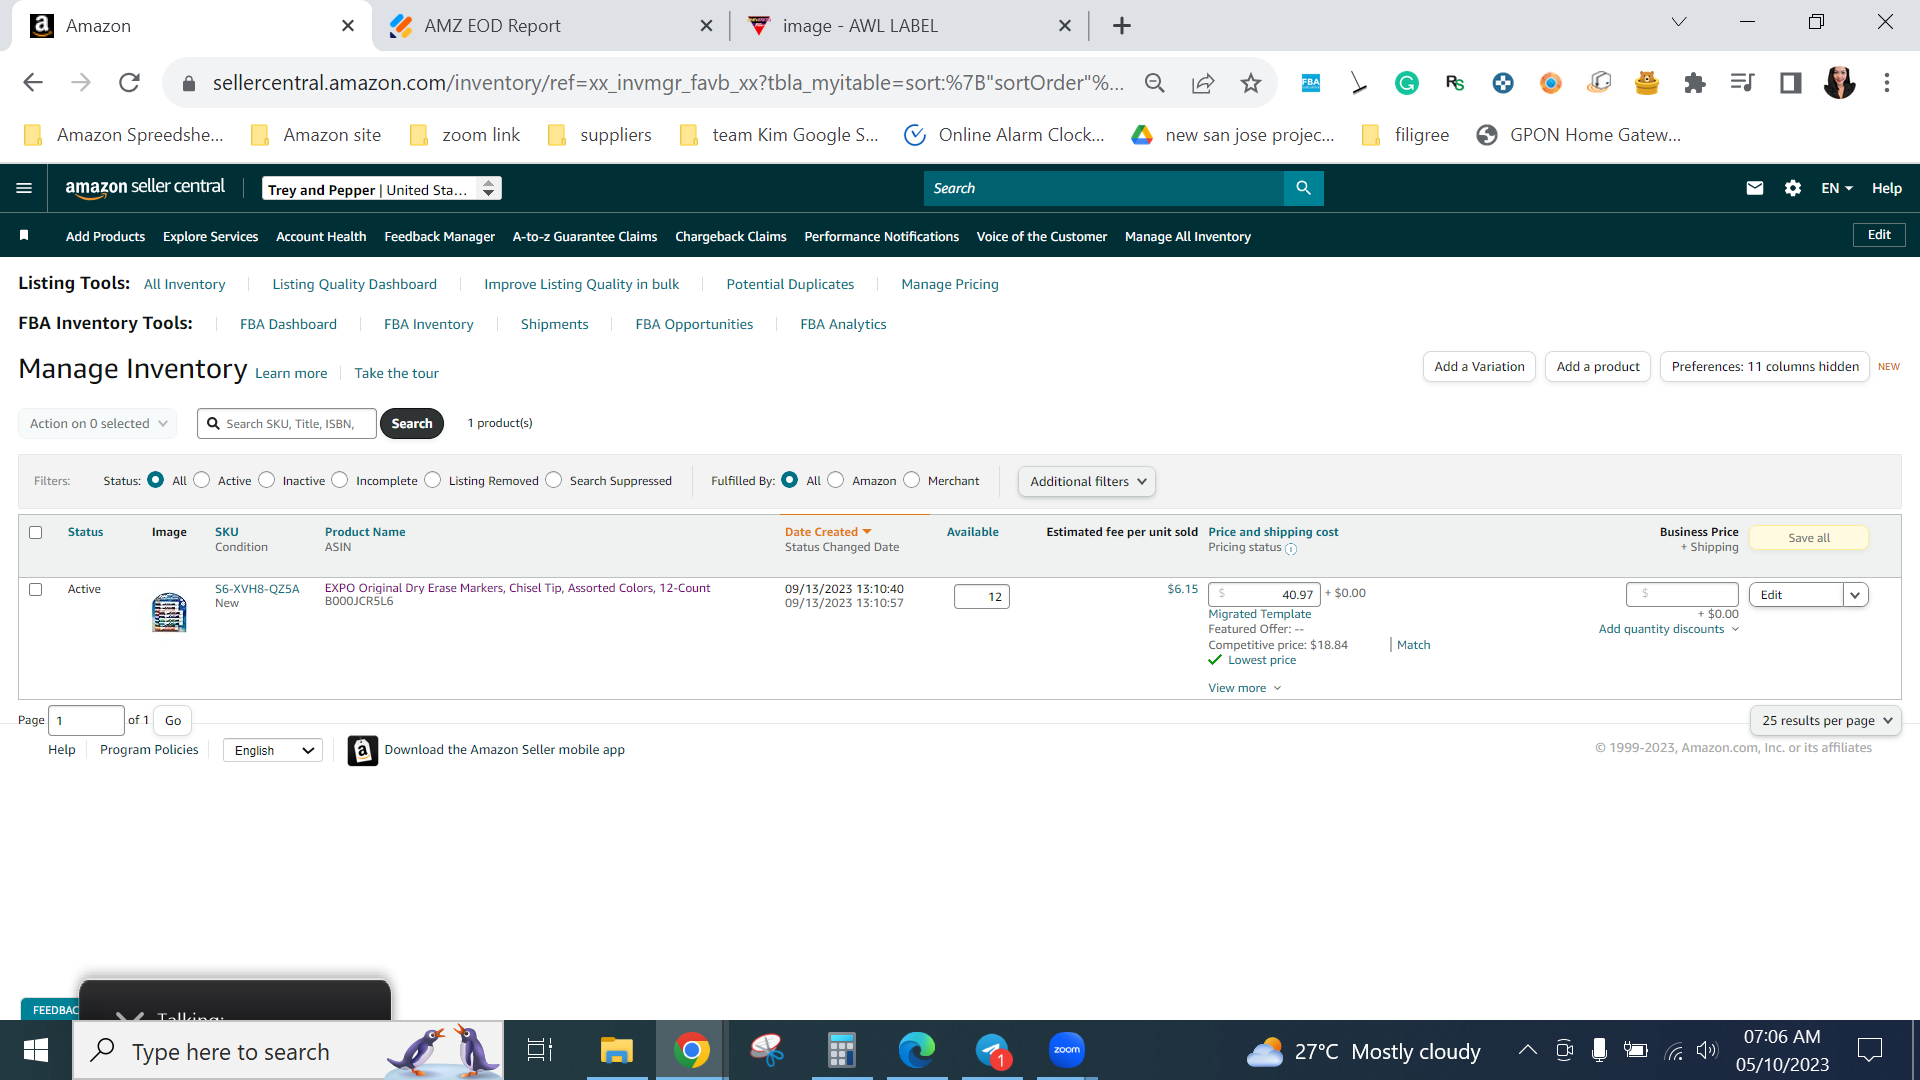Viewport: 1920px width, 1080px height.
Task: Open Telegram from the taskbar
Action: (x=992, y=1050)
